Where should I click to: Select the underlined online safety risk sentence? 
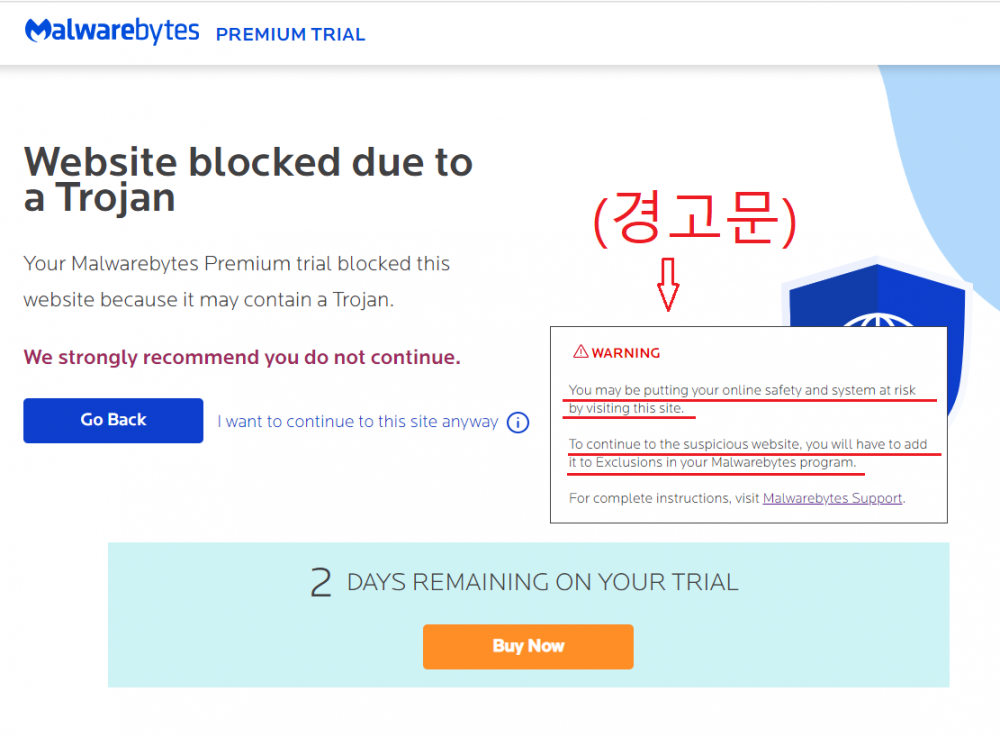click(742, 398)
